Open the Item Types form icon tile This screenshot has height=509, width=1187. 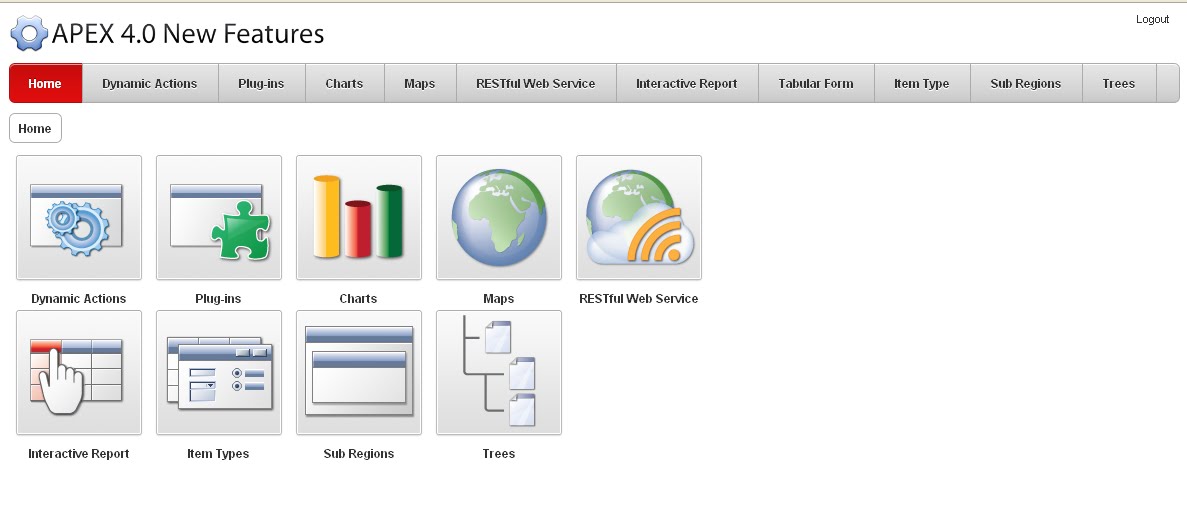(x=219, y=373)
